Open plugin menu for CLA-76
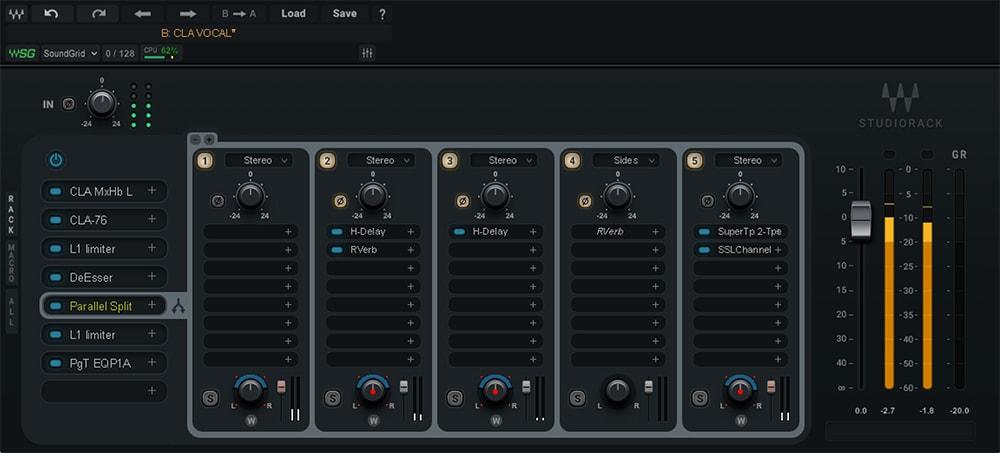Image resolution: width=1000 pixels, height=453 pixels. click(x=152, y=219)
